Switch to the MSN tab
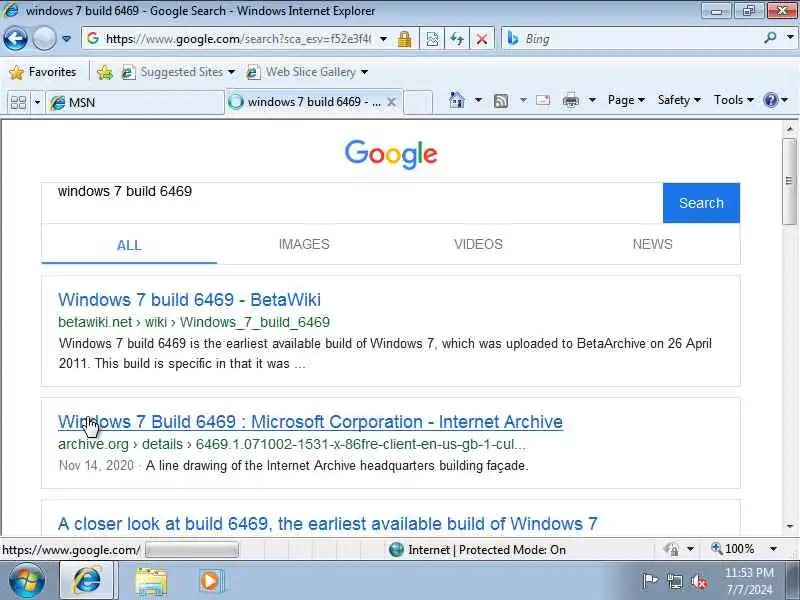The image size is (800, 600). [135, 103]
